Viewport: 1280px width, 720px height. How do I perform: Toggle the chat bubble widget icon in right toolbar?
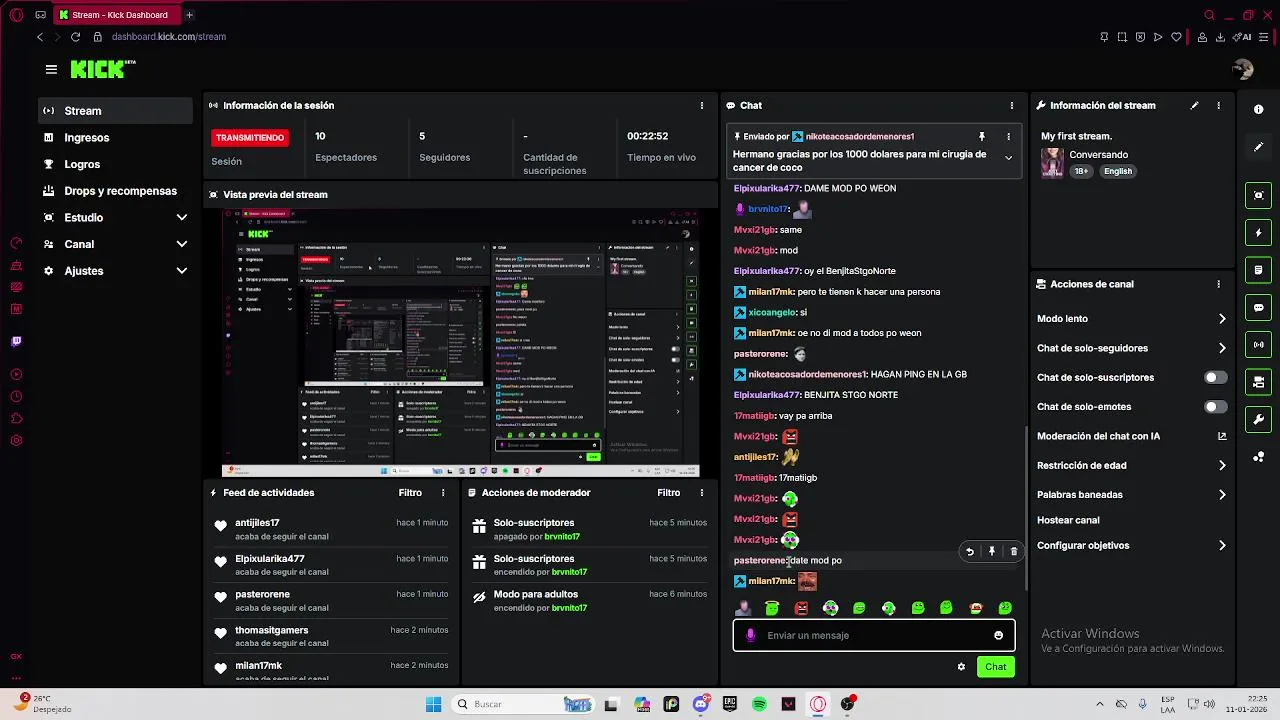pyautogui.click(x=1259, y=308)
